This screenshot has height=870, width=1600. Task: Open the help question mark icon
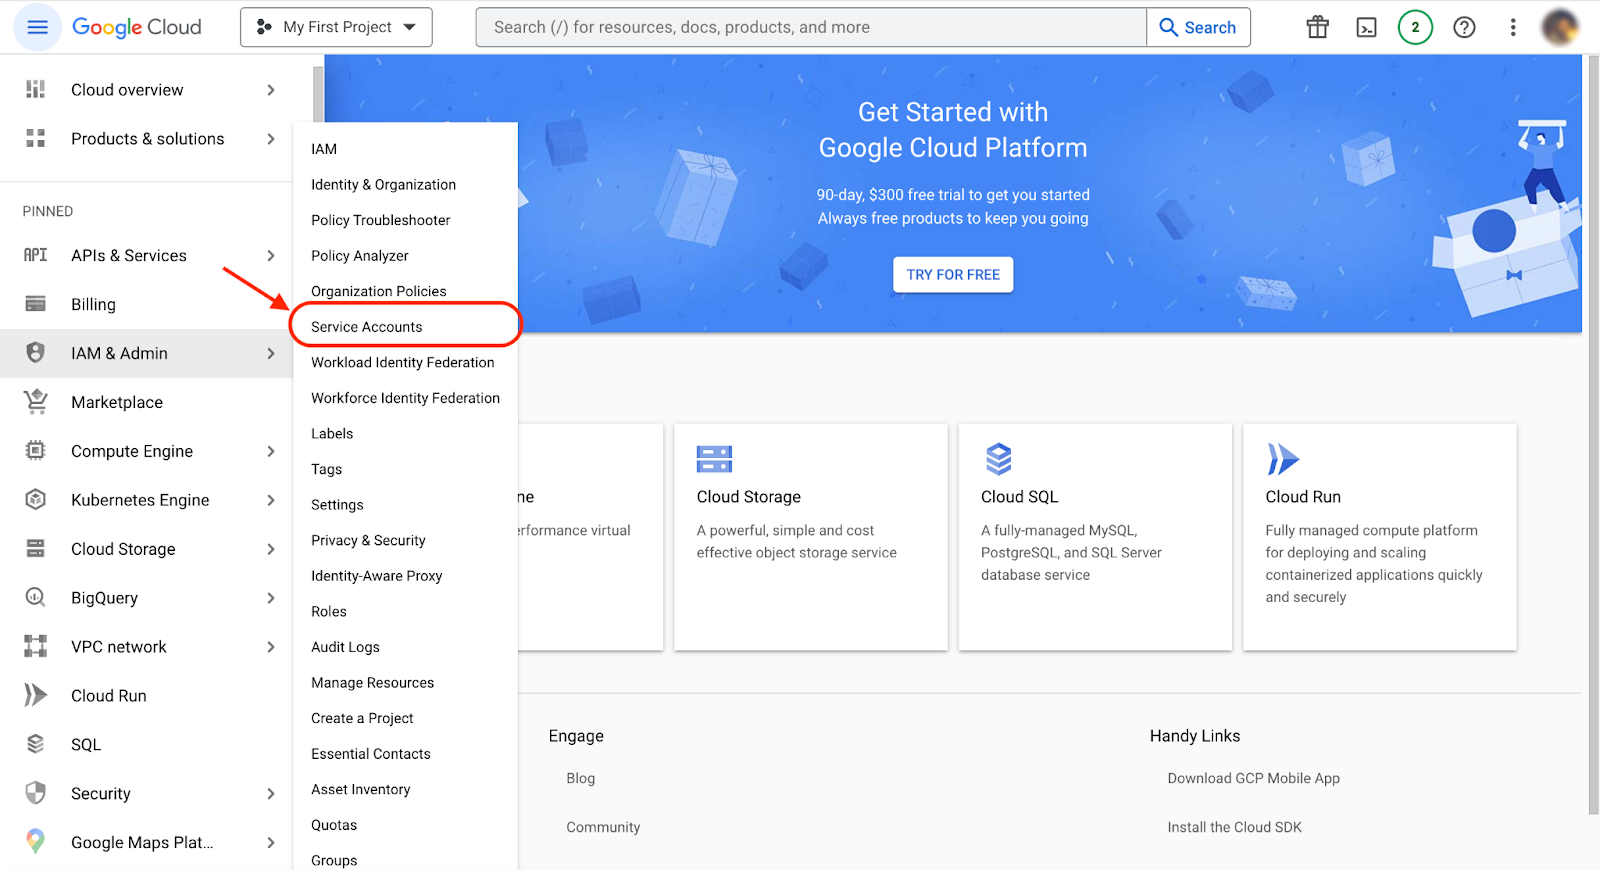click(x=1464, y=27)
